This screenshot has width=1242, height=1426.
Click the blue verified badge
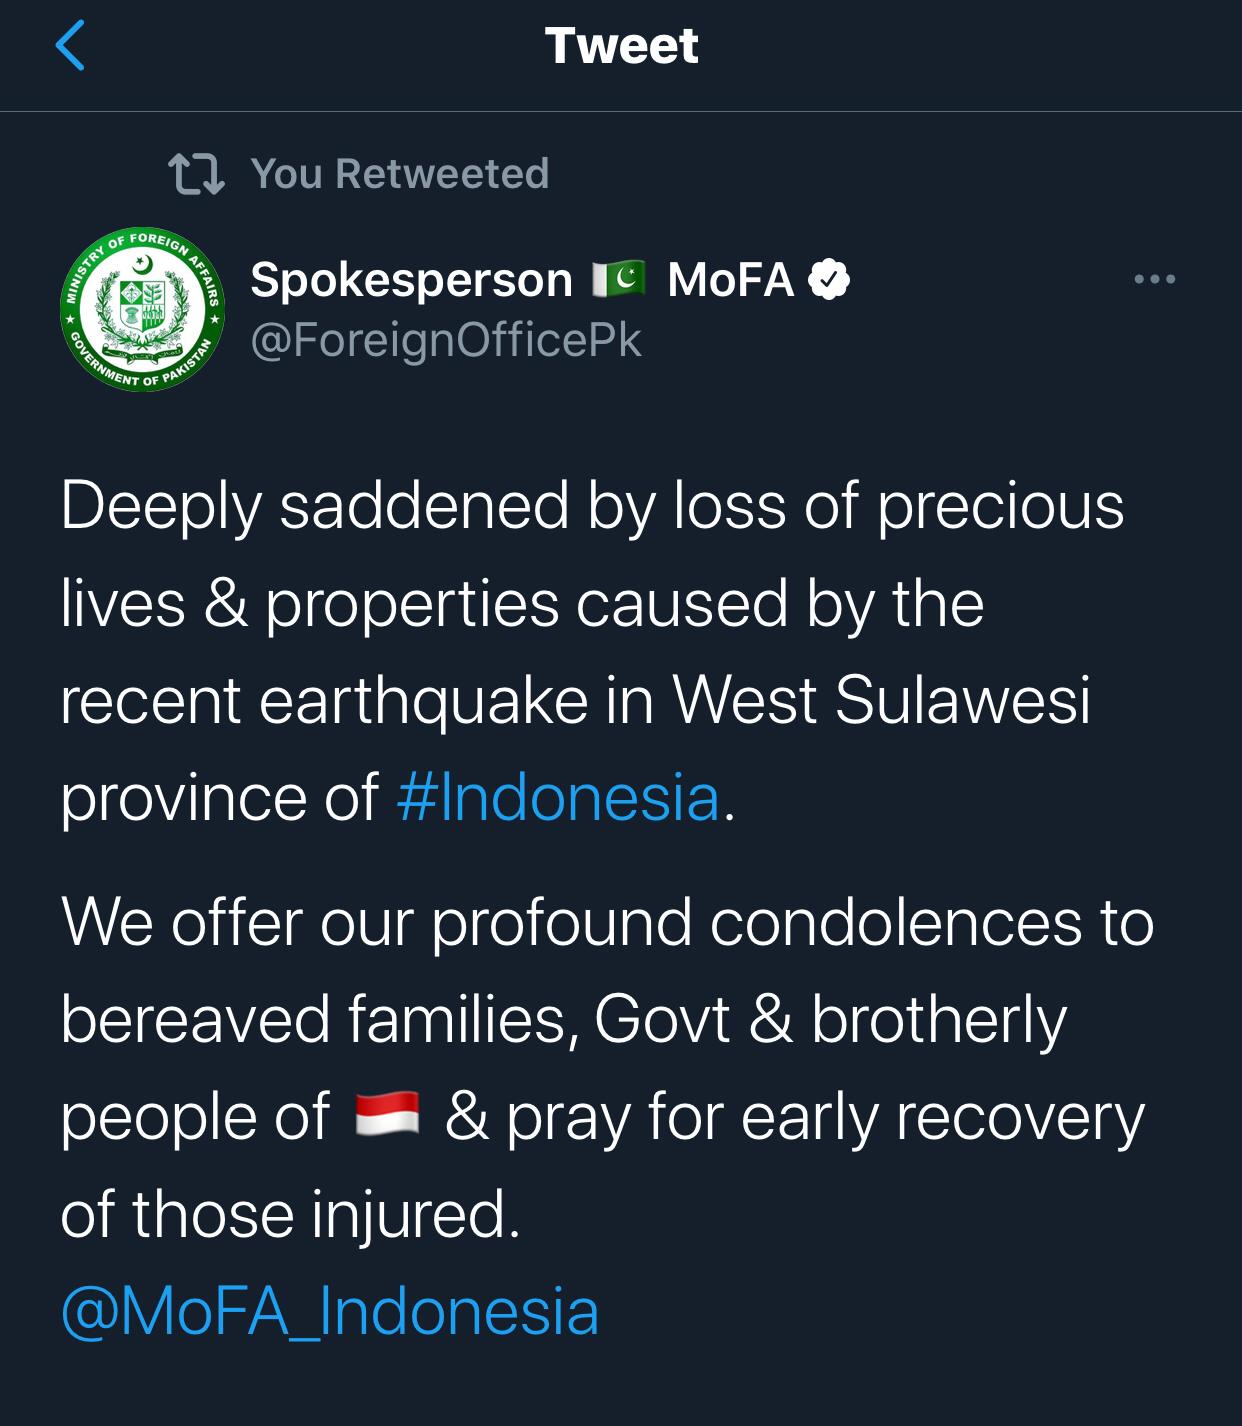tap(828, 279)
